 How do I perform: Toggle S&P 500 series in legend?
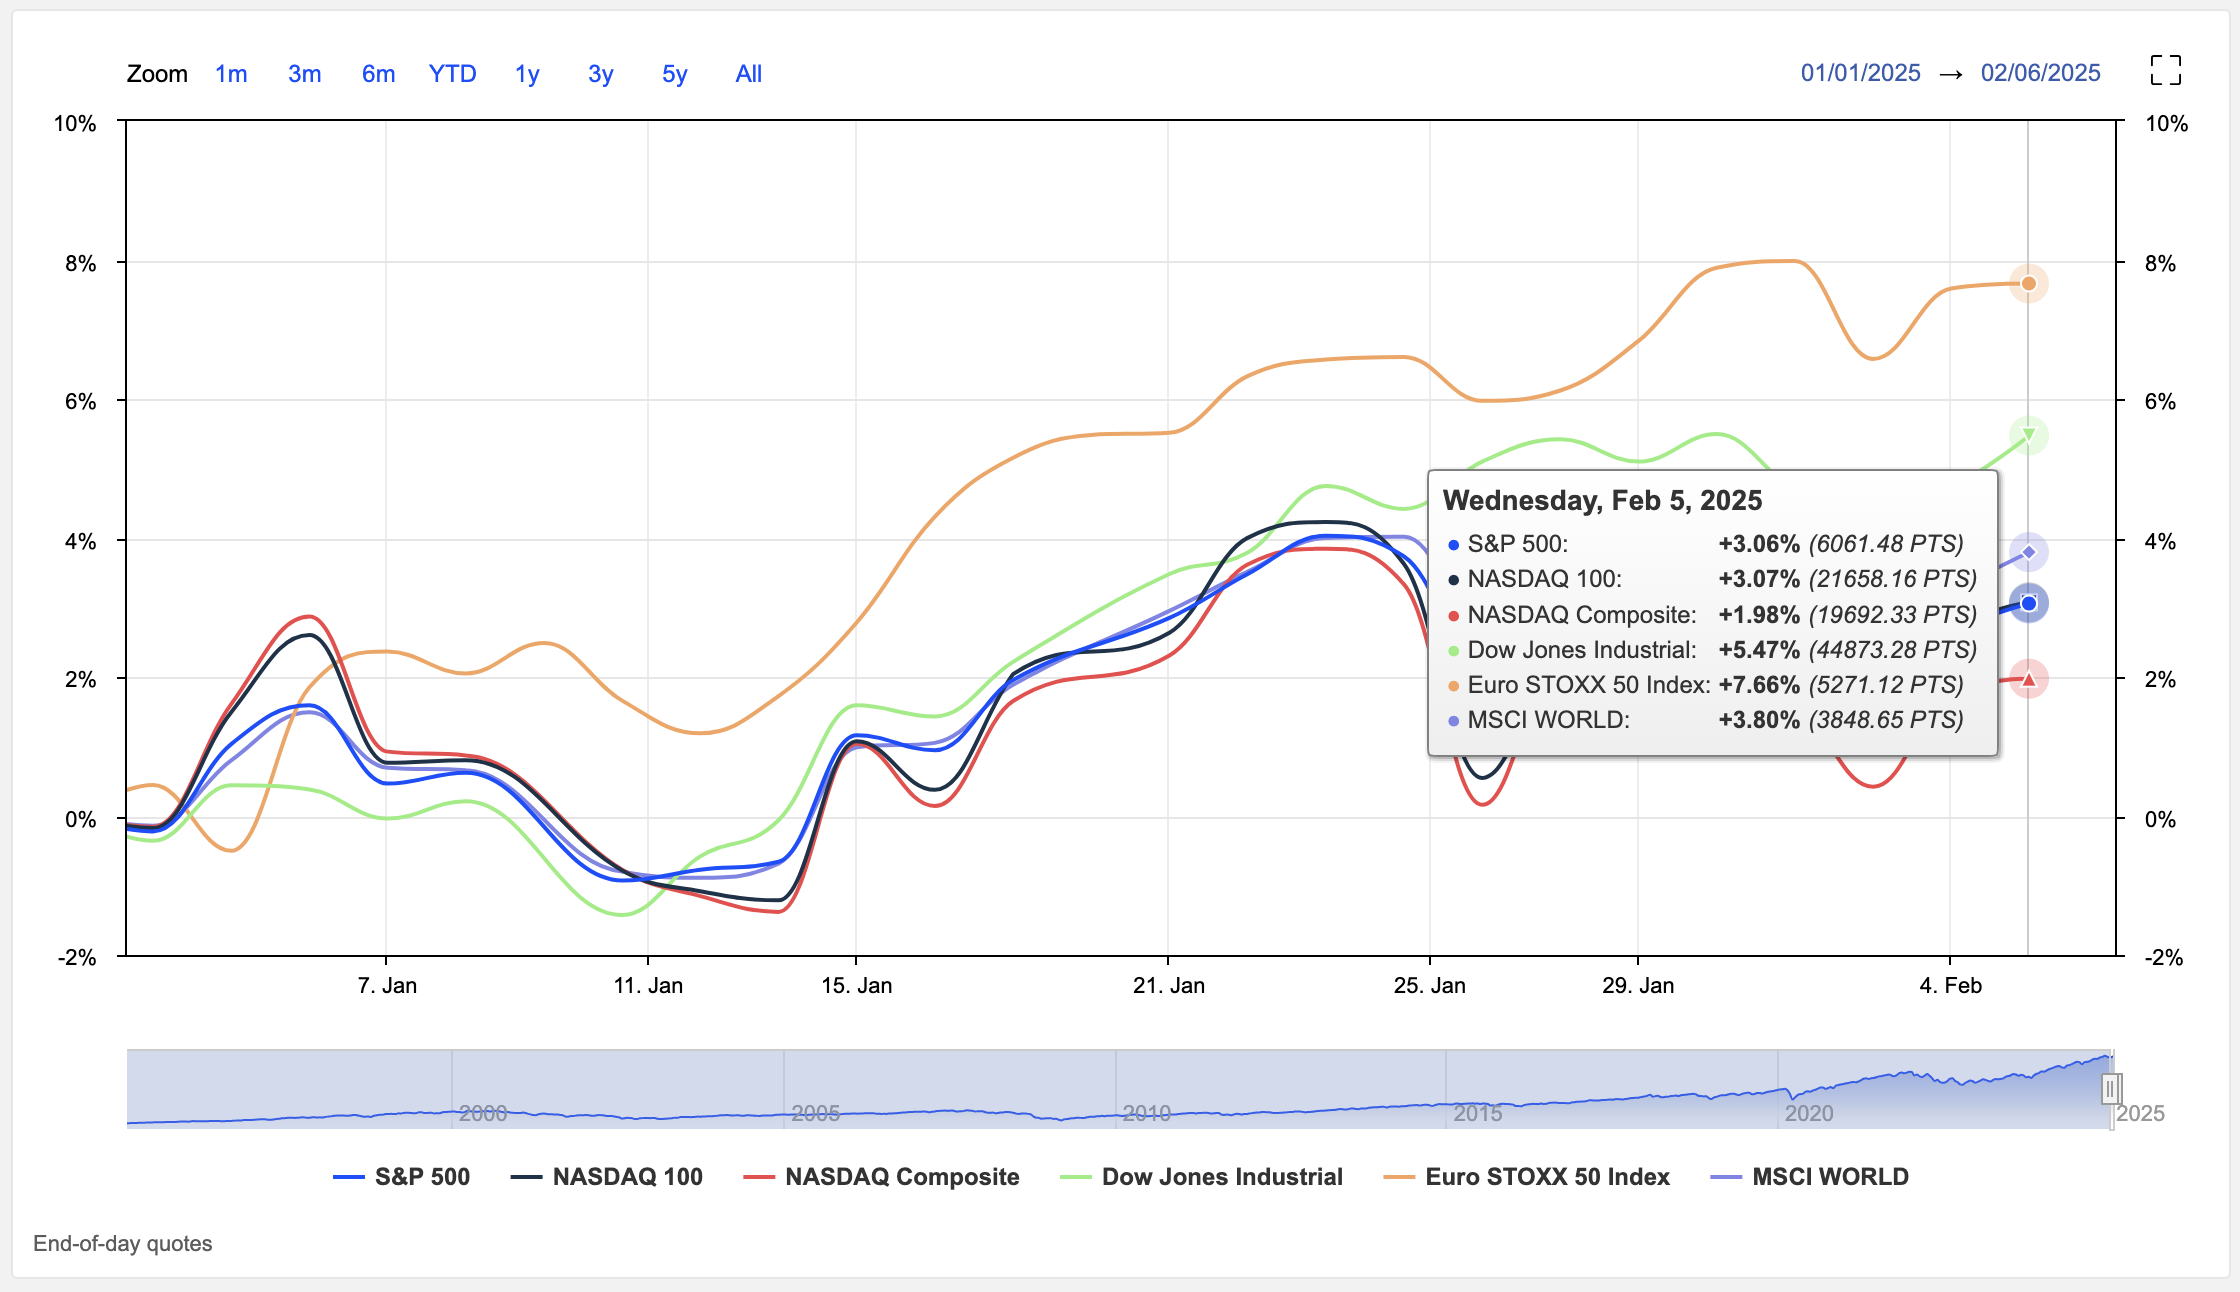click(401, 1177)
